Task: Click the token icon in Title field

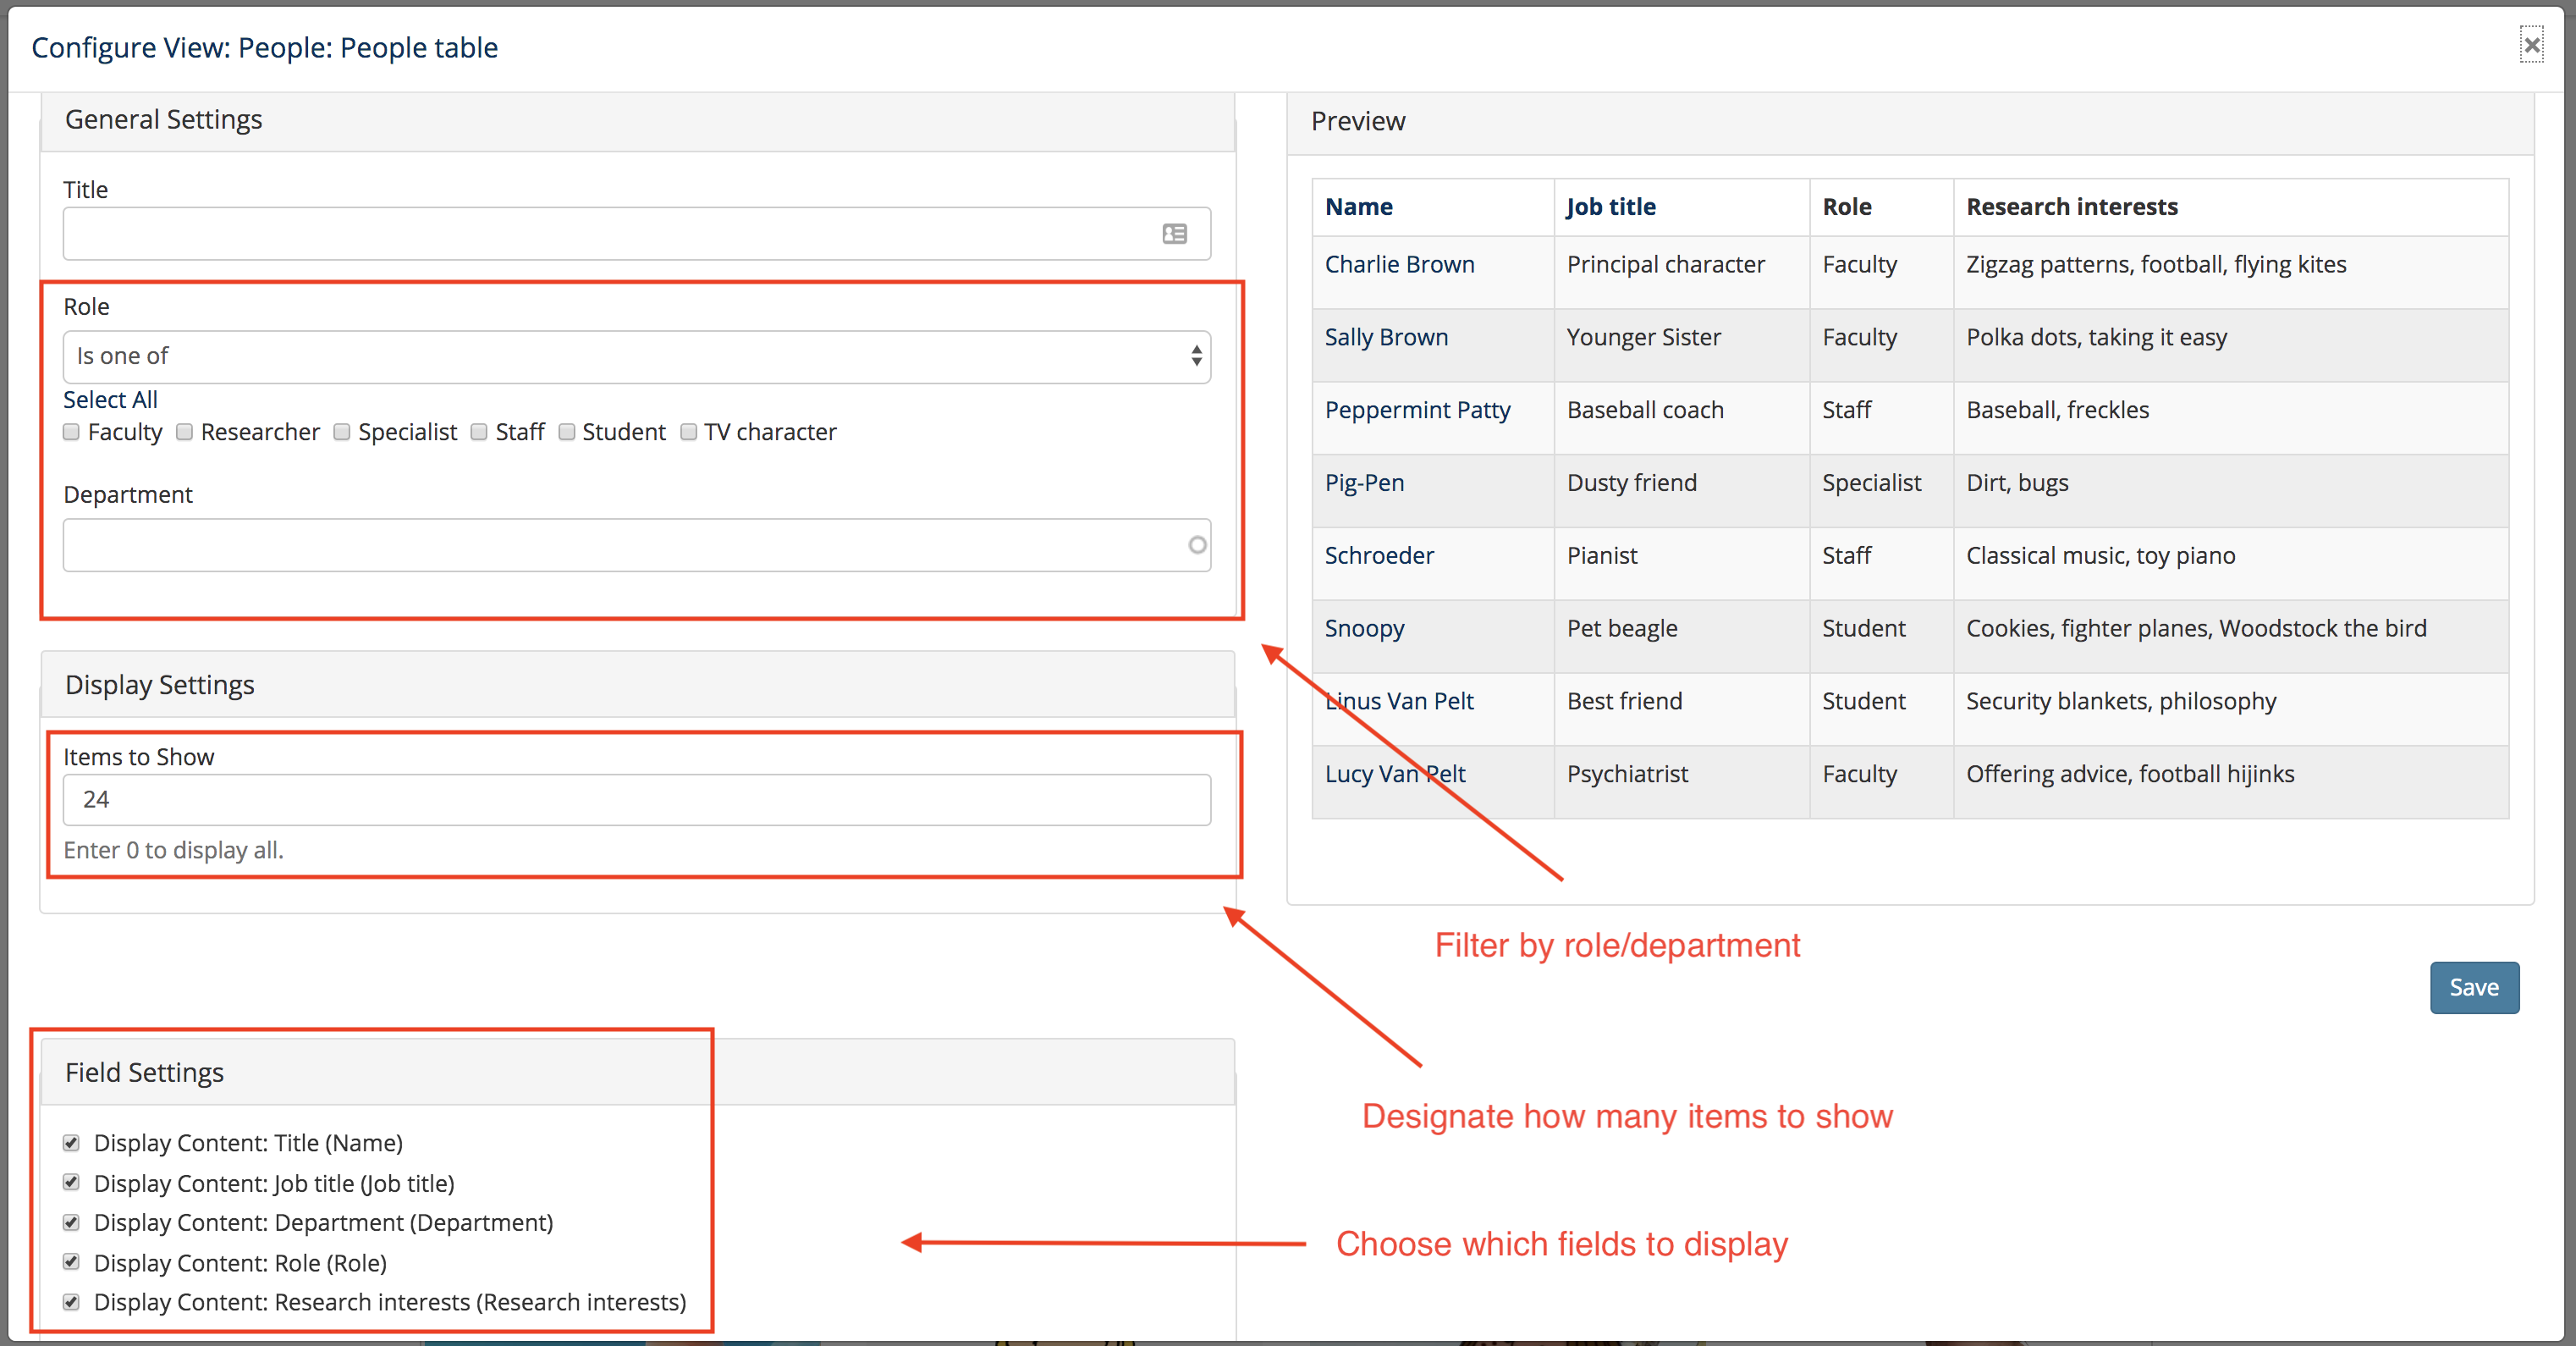Action: pyautogui.click(x=1174, y=234)
